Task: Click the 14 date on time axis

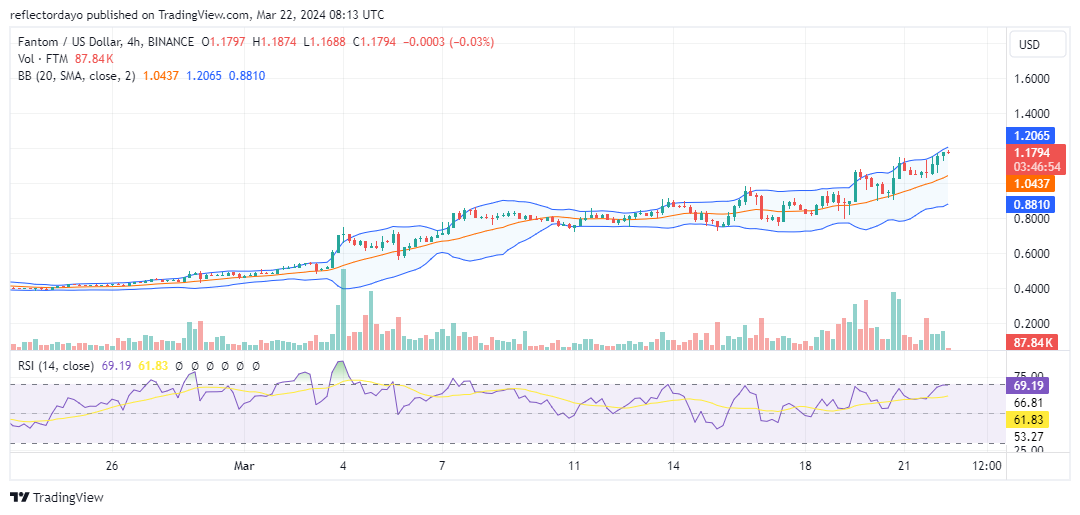Action: point(673,466)
